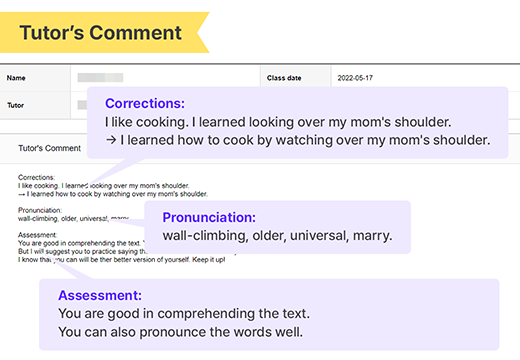Image resolution: width=520 pixels, height=360 pixels.
Task: Select the Class date label
Action: point(284,78)
